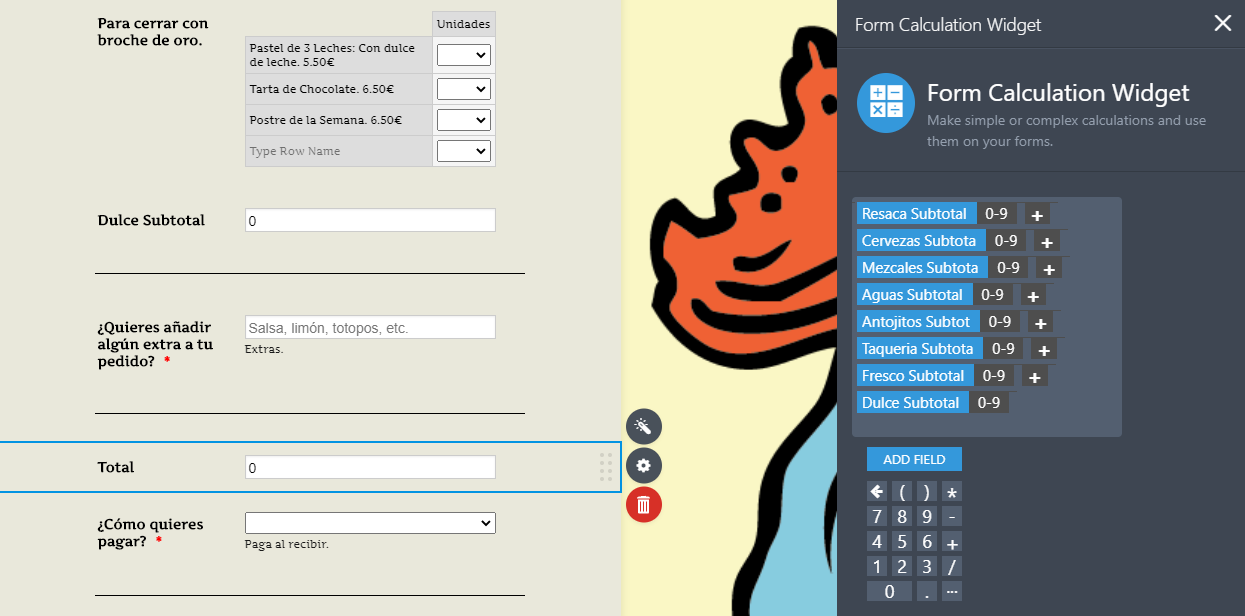Click keypad number 1

coord(877,567)
